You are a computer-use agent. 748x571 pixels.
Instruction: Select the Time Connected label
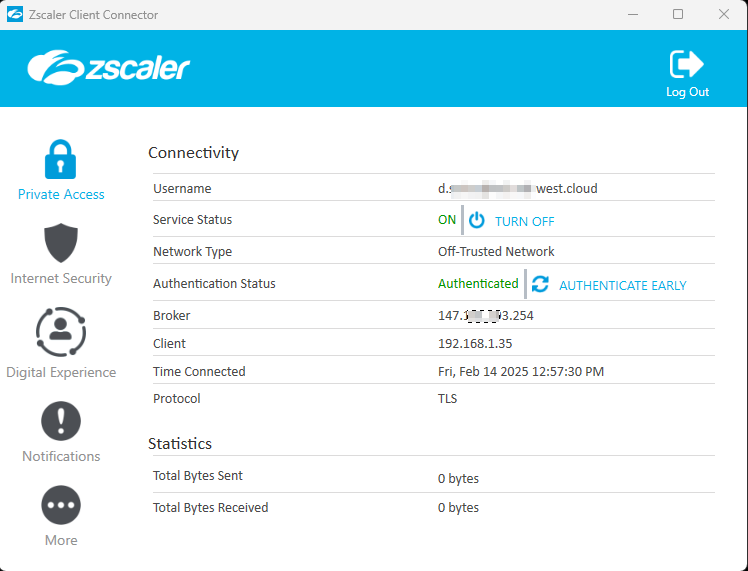click(x=199, y=372)
